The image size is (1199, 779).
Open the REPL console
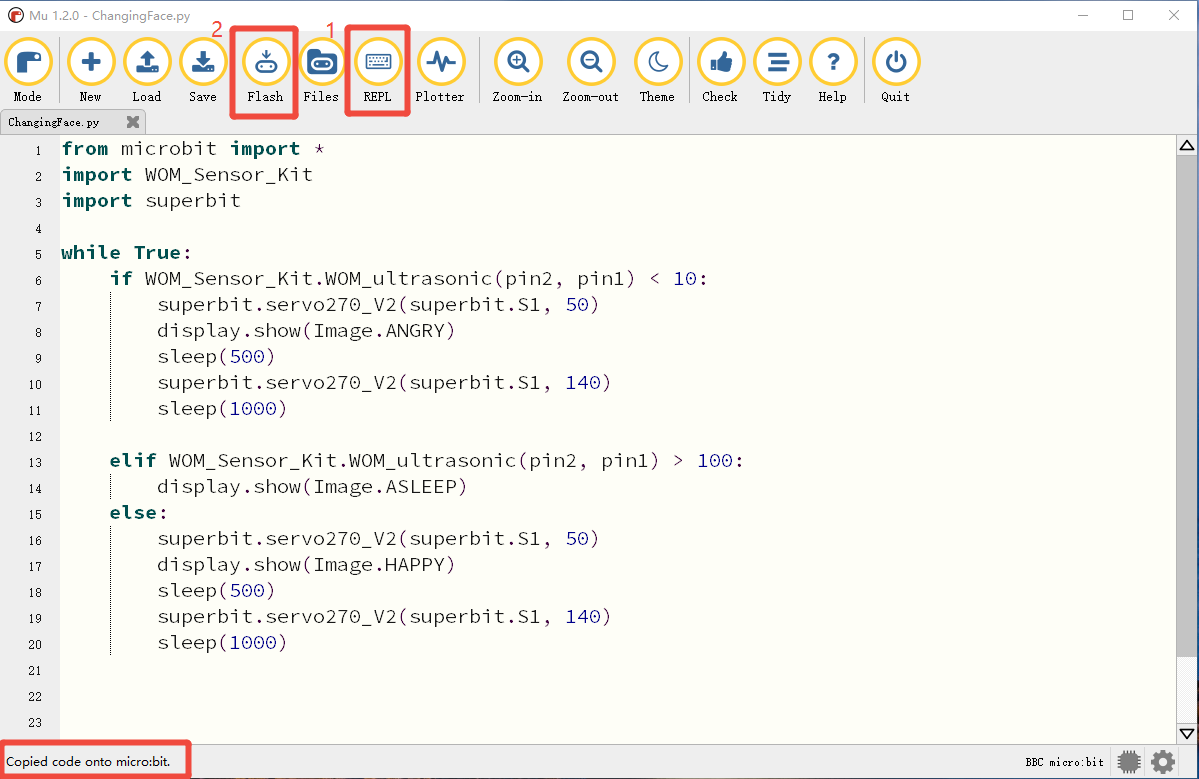point(378,70)
